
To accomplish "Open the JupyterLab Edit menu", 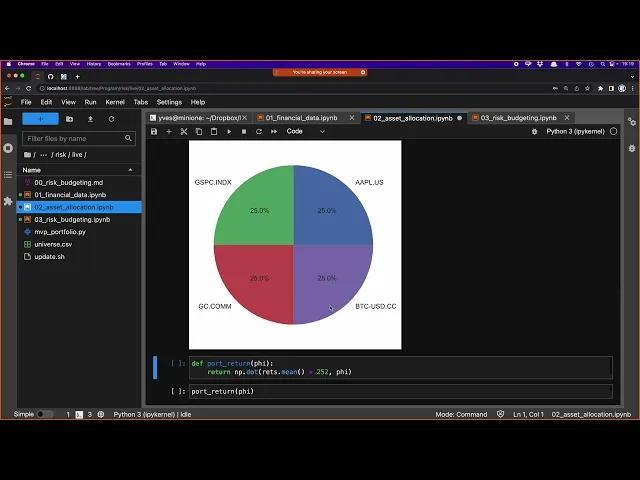I will (x=46, y=102).
